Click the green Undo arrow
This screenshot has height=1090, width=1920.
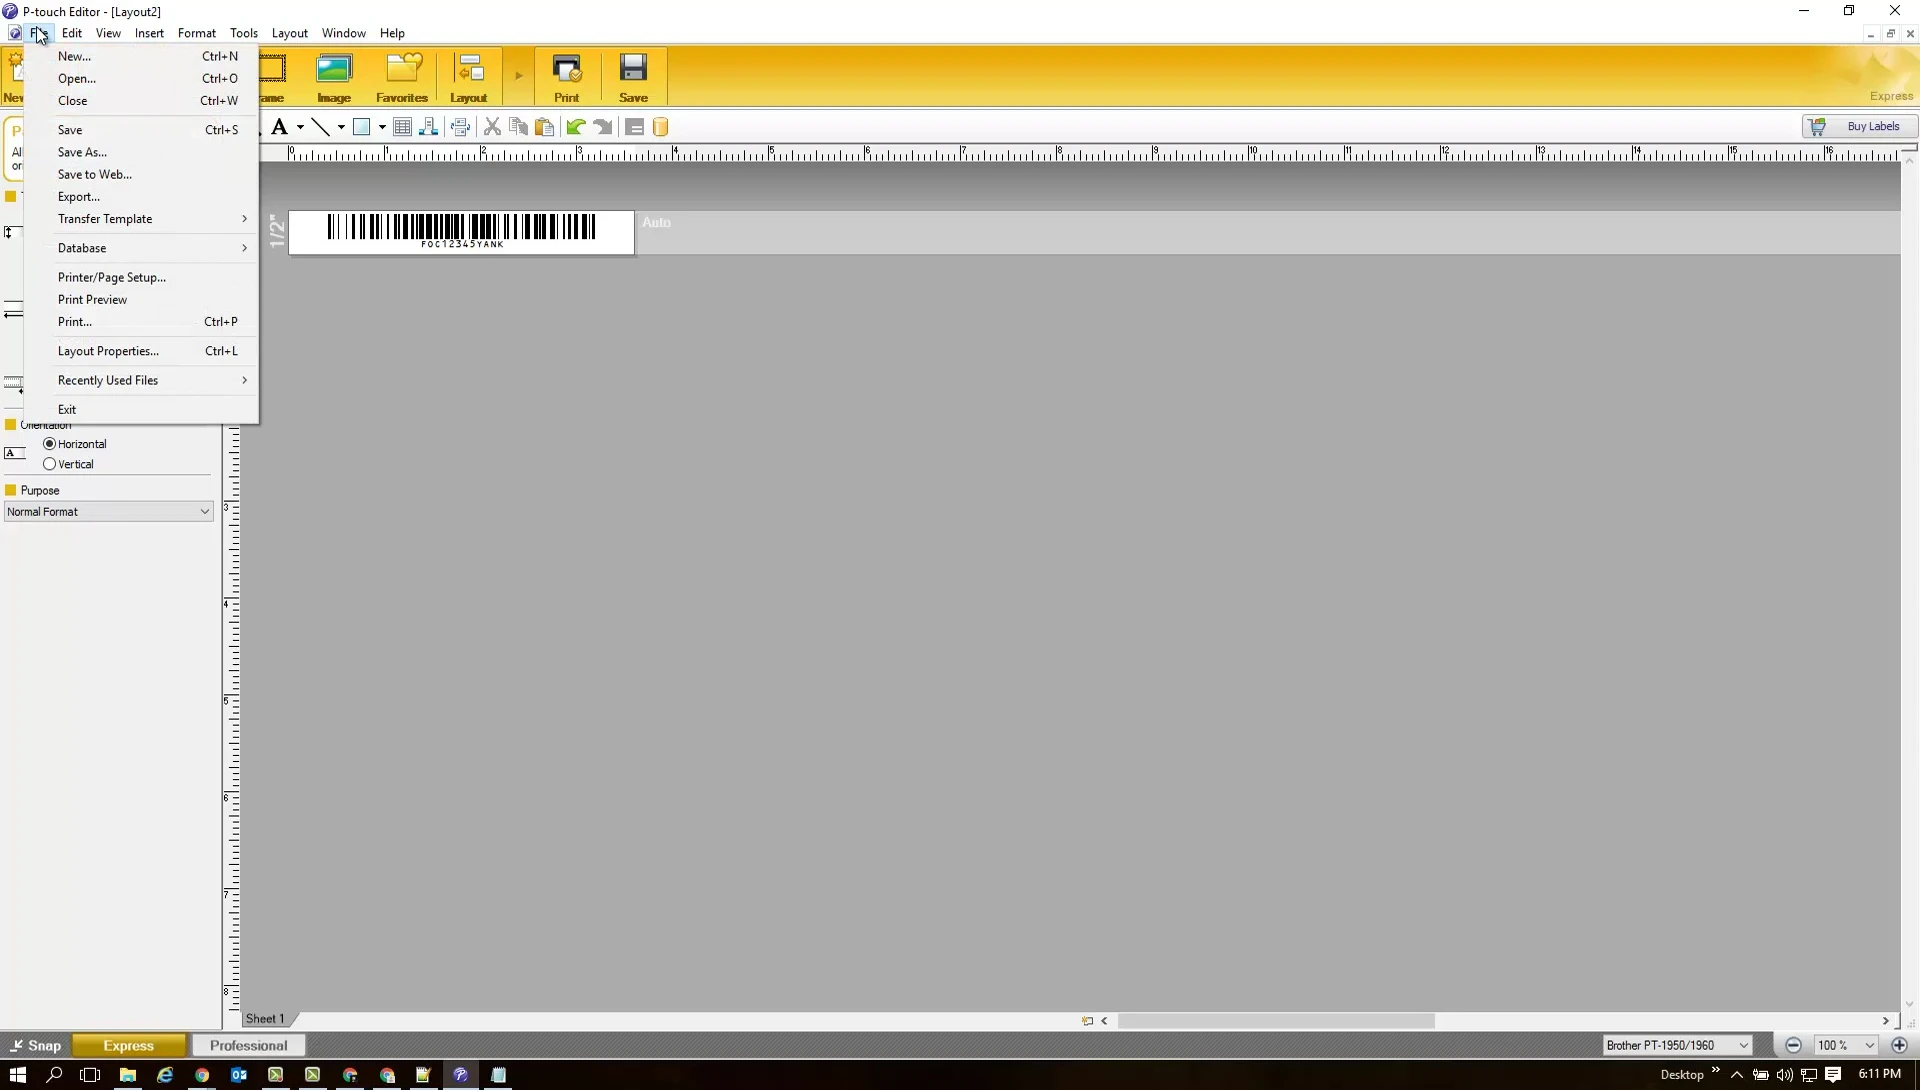[x=576, y=127]
